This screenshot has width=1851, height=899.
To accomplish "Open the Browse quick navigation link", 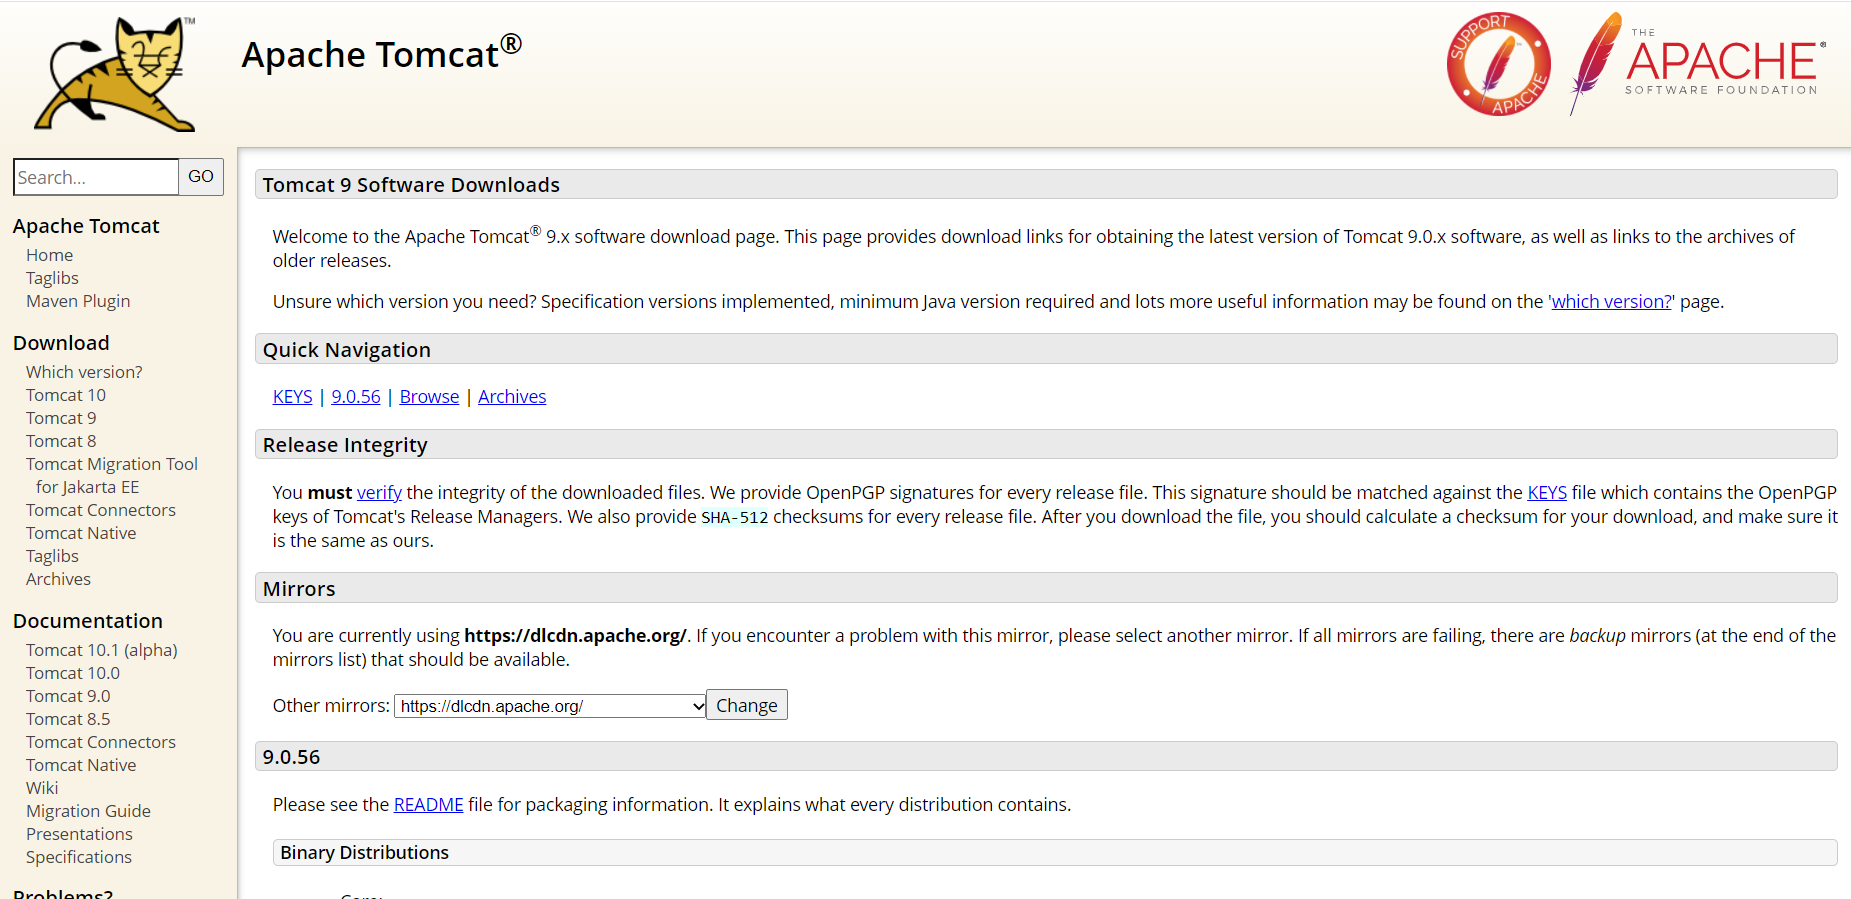I will (429, 397).
